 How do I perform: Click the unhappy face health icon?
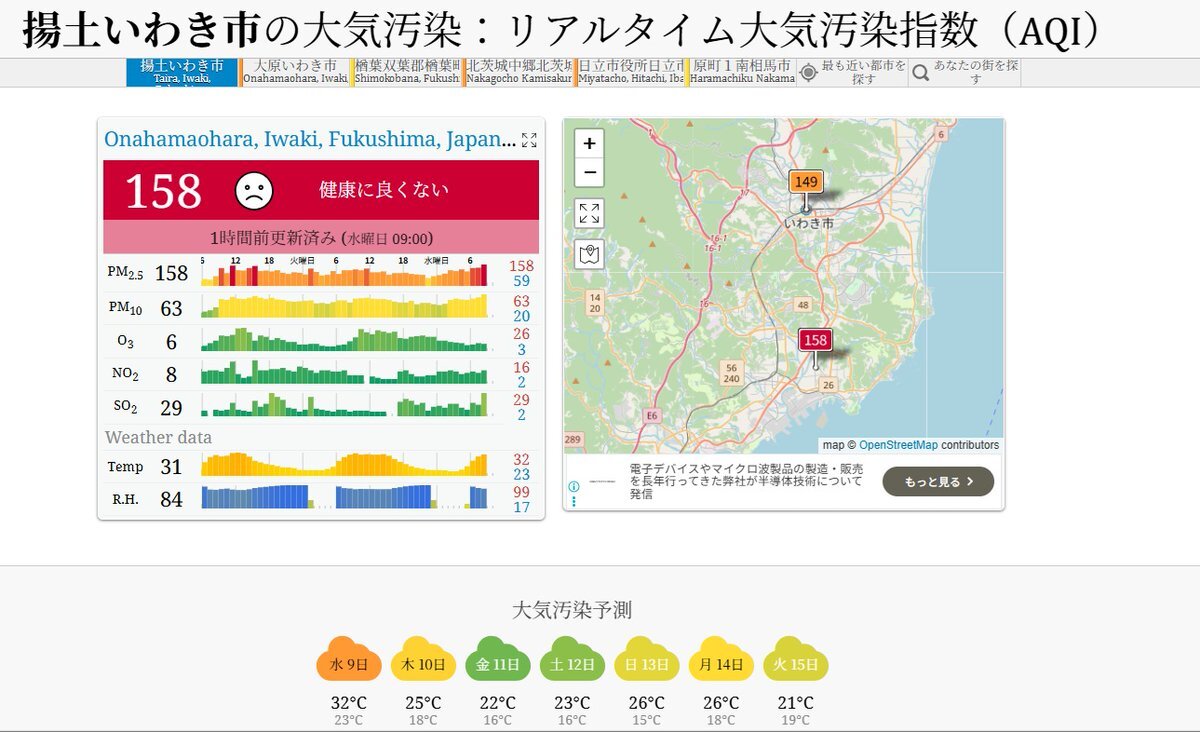pyautogui.click(x=254, y=191)
